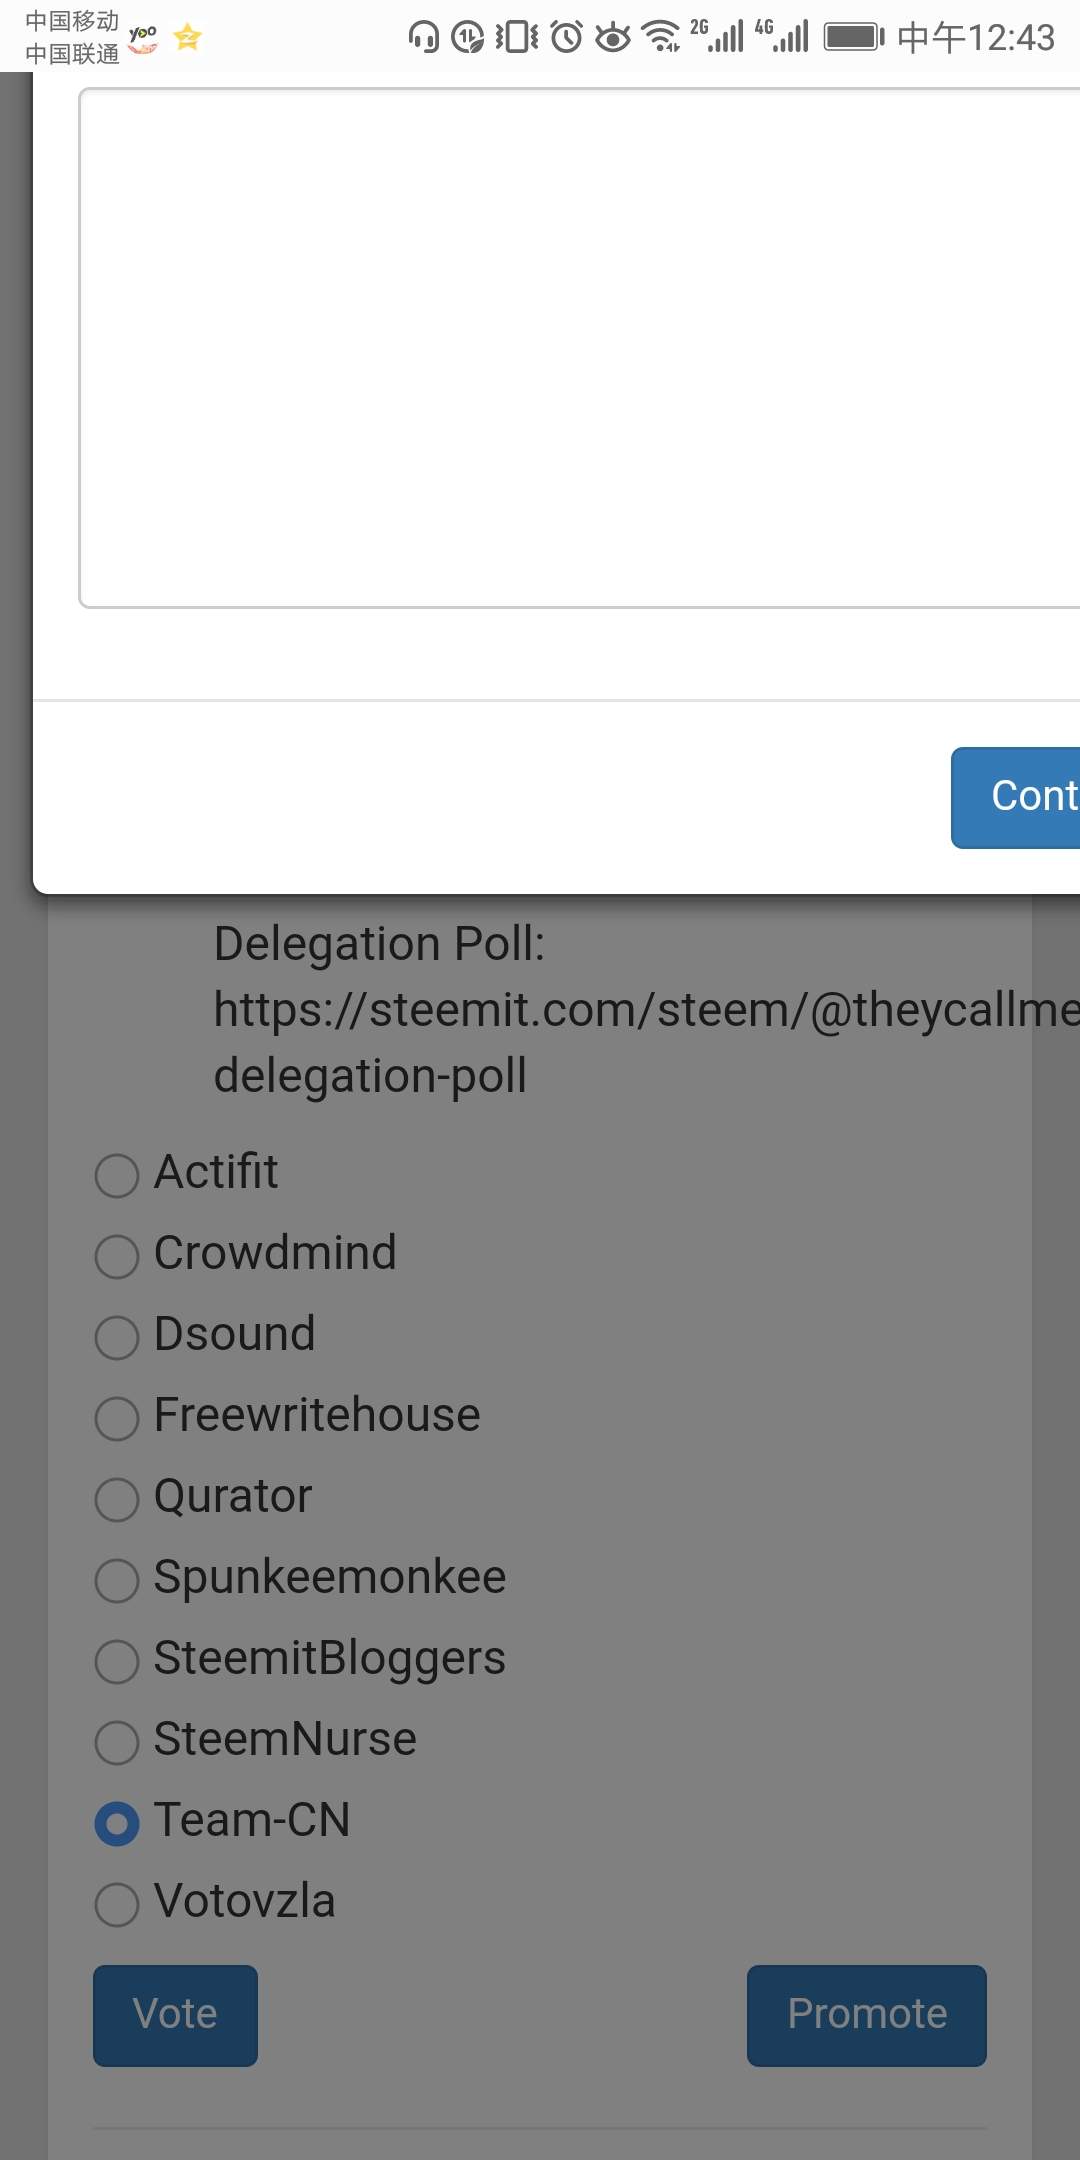Tap the battery icon in status bar
1080x2160 pixels.
853,37
